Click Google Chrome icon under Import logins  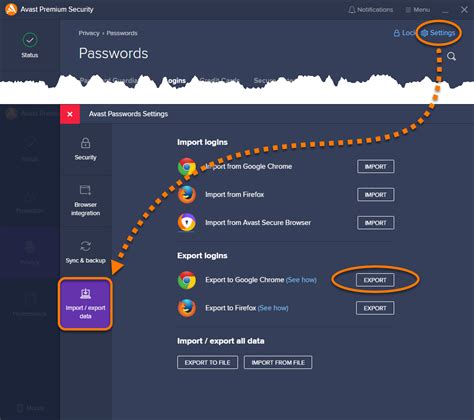(x=187, y=167)
